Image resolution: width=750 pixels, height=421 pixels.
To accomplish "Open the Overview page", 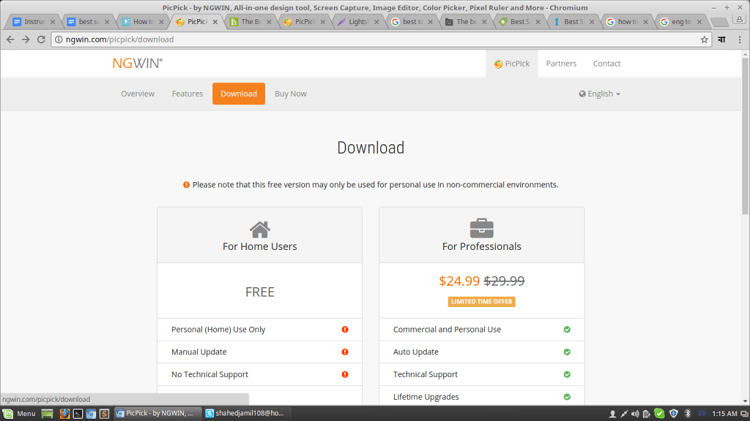I will click(x=138, y=94).
